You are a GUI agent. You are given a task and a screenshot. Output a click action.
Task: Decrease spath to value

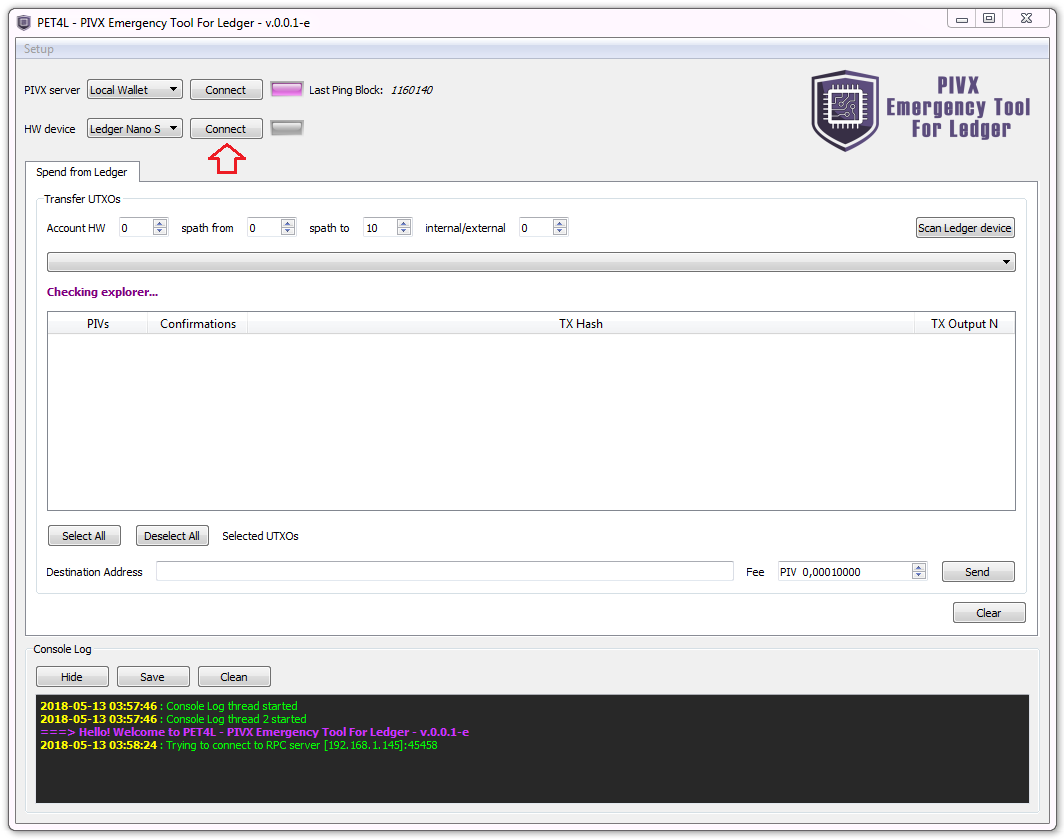404,231
